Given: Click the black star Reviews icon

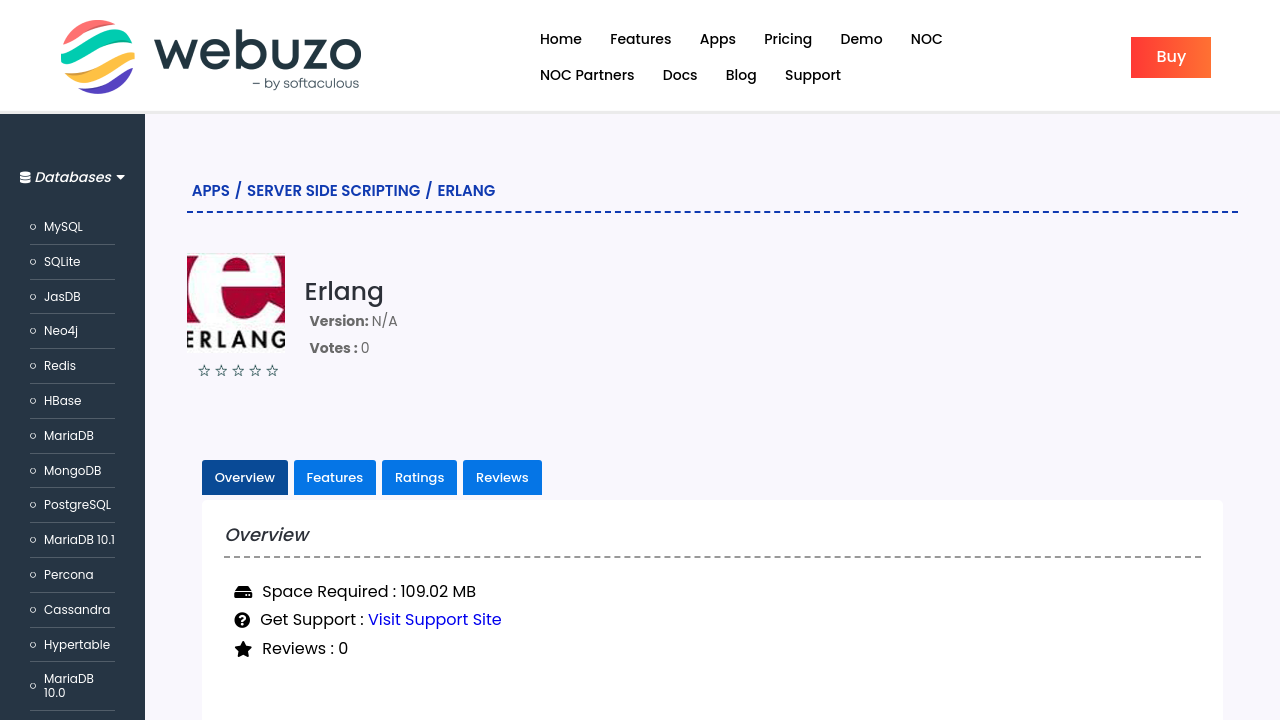Looking at the screenshot, I should click(x=243, y=649).
